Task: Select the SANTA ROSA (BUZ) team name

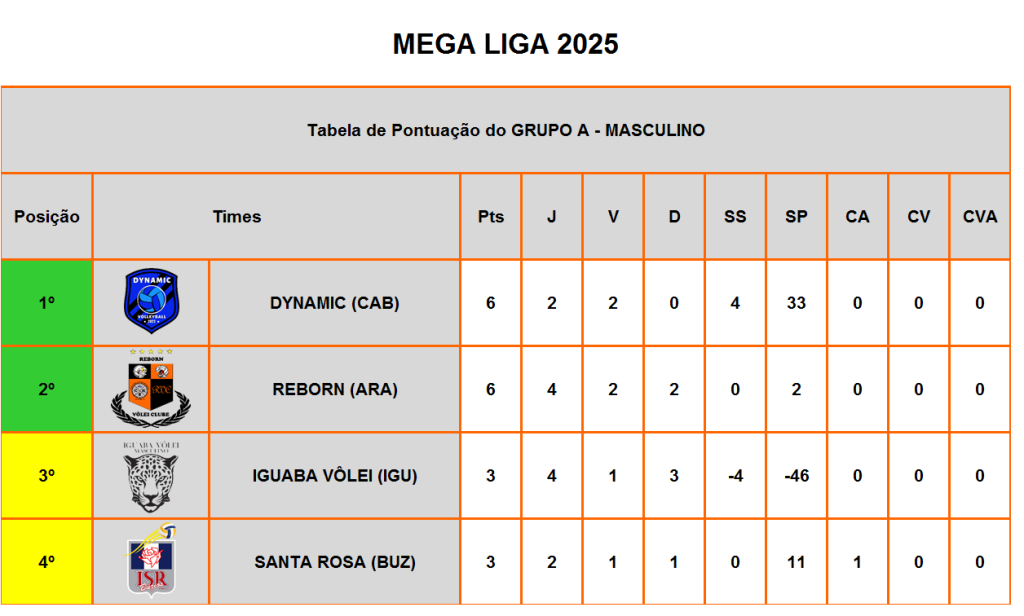Action: (x=335, y=562)
